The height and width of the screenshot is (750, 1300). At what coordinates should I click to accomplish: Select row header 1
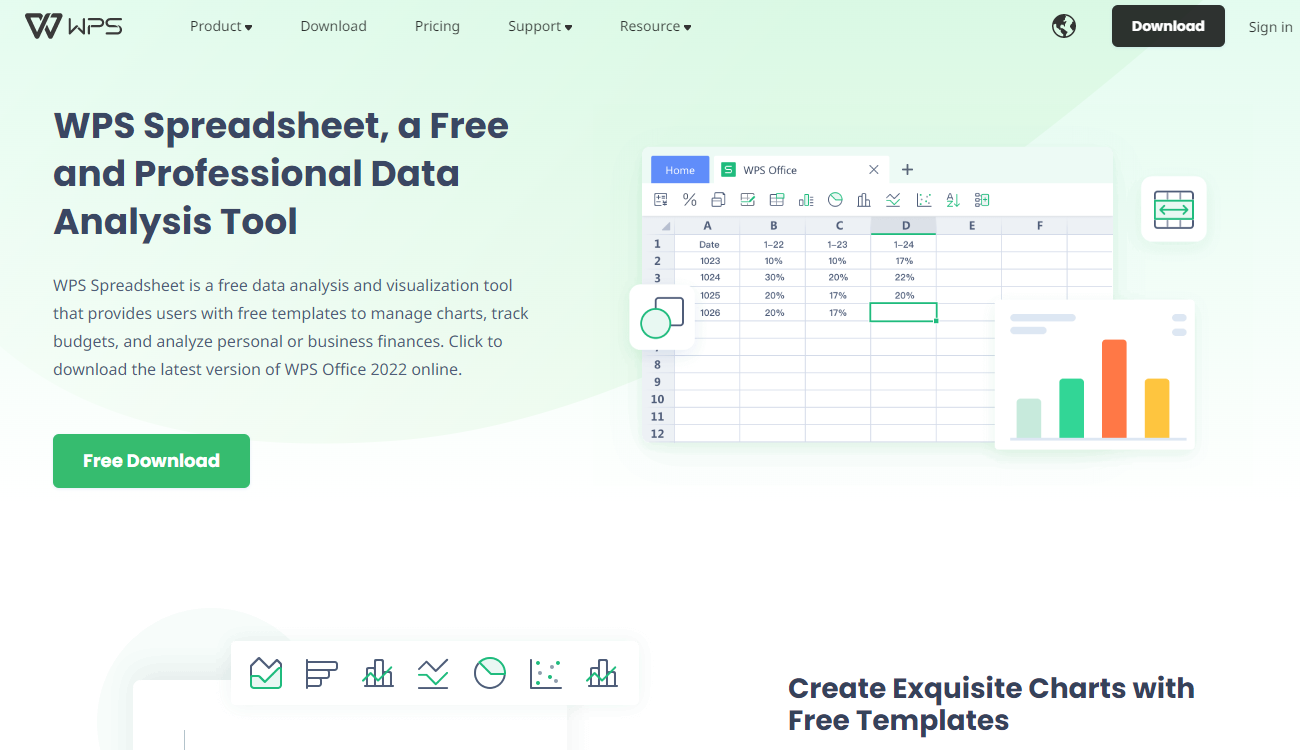point(658,244)
